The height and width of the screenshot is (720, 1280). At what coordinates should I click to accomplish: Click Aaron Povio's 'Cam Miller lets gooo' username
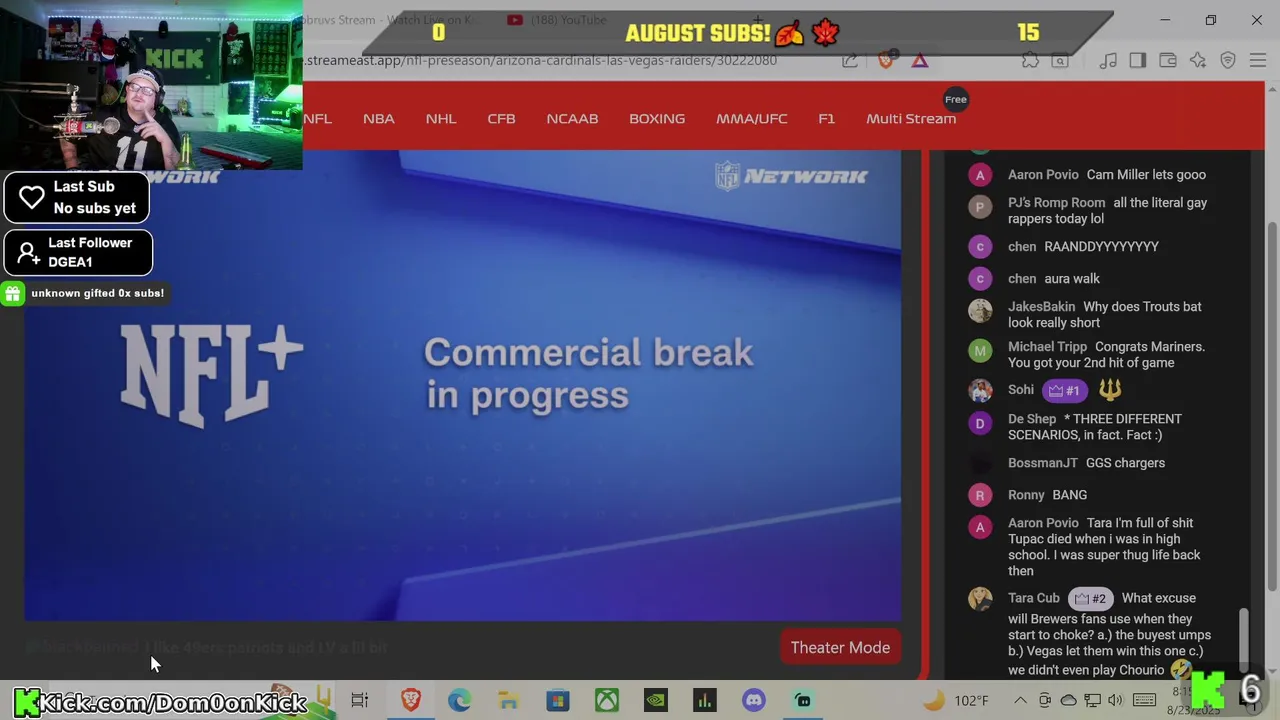coord(1043,174)
